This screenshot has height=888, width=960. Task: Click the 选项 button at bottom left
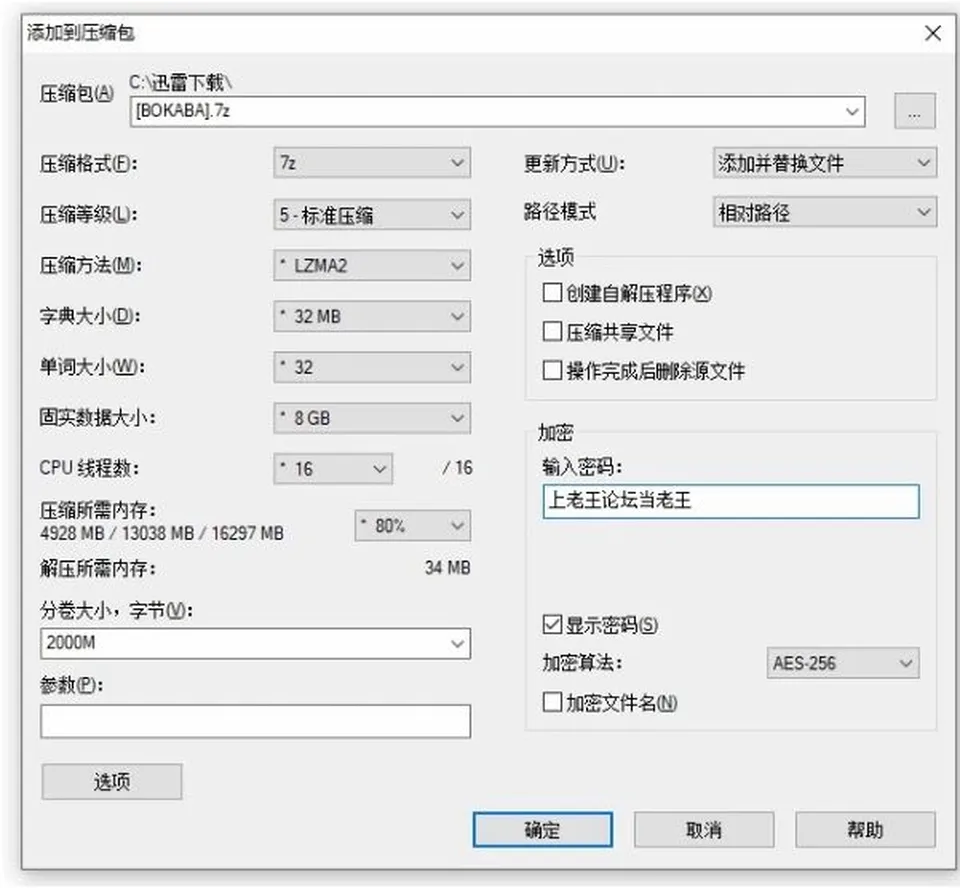[112, 781]
